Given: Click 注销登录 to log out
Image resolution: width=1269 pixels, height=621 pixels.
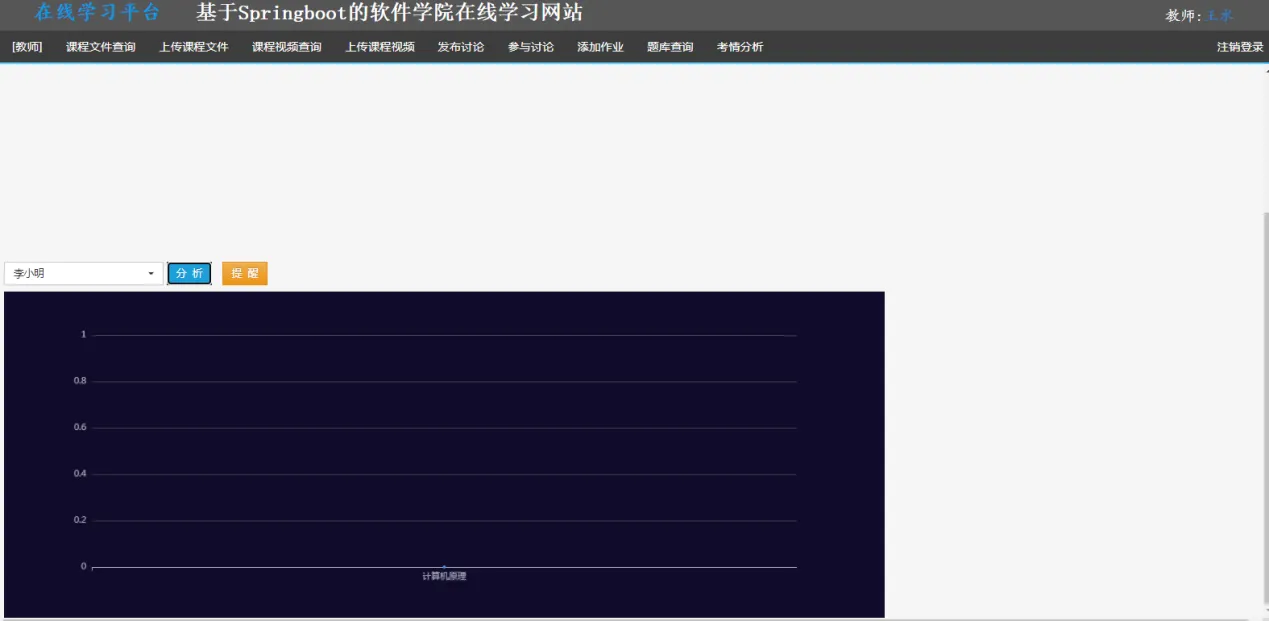Looking at the screenshot, I should click(x=1240, y=47).
